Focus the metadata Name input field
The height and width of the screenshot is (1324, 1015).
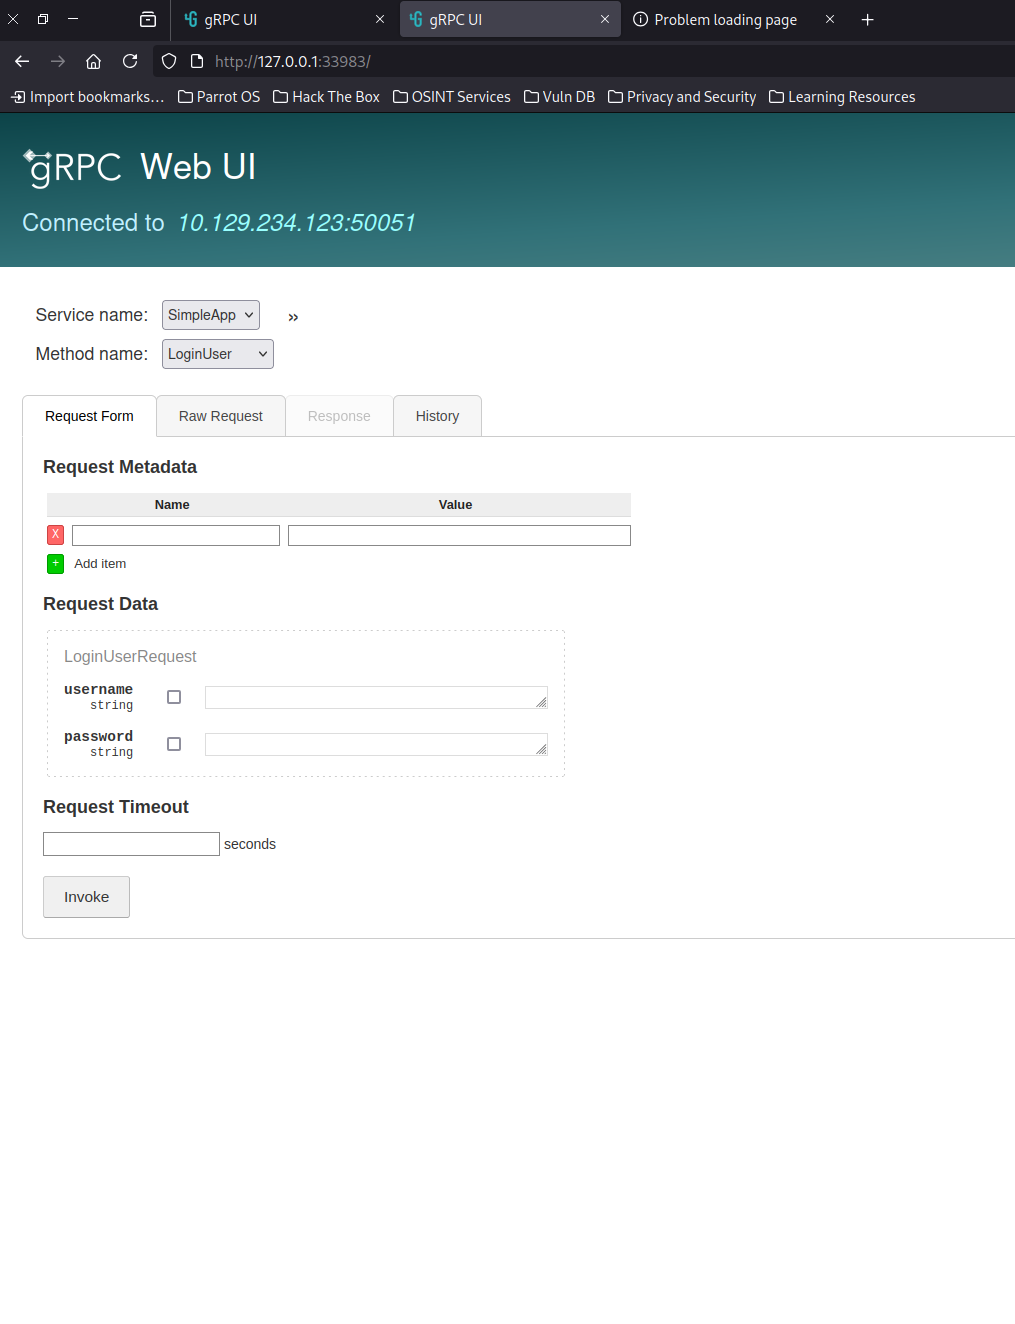point(176,536)
